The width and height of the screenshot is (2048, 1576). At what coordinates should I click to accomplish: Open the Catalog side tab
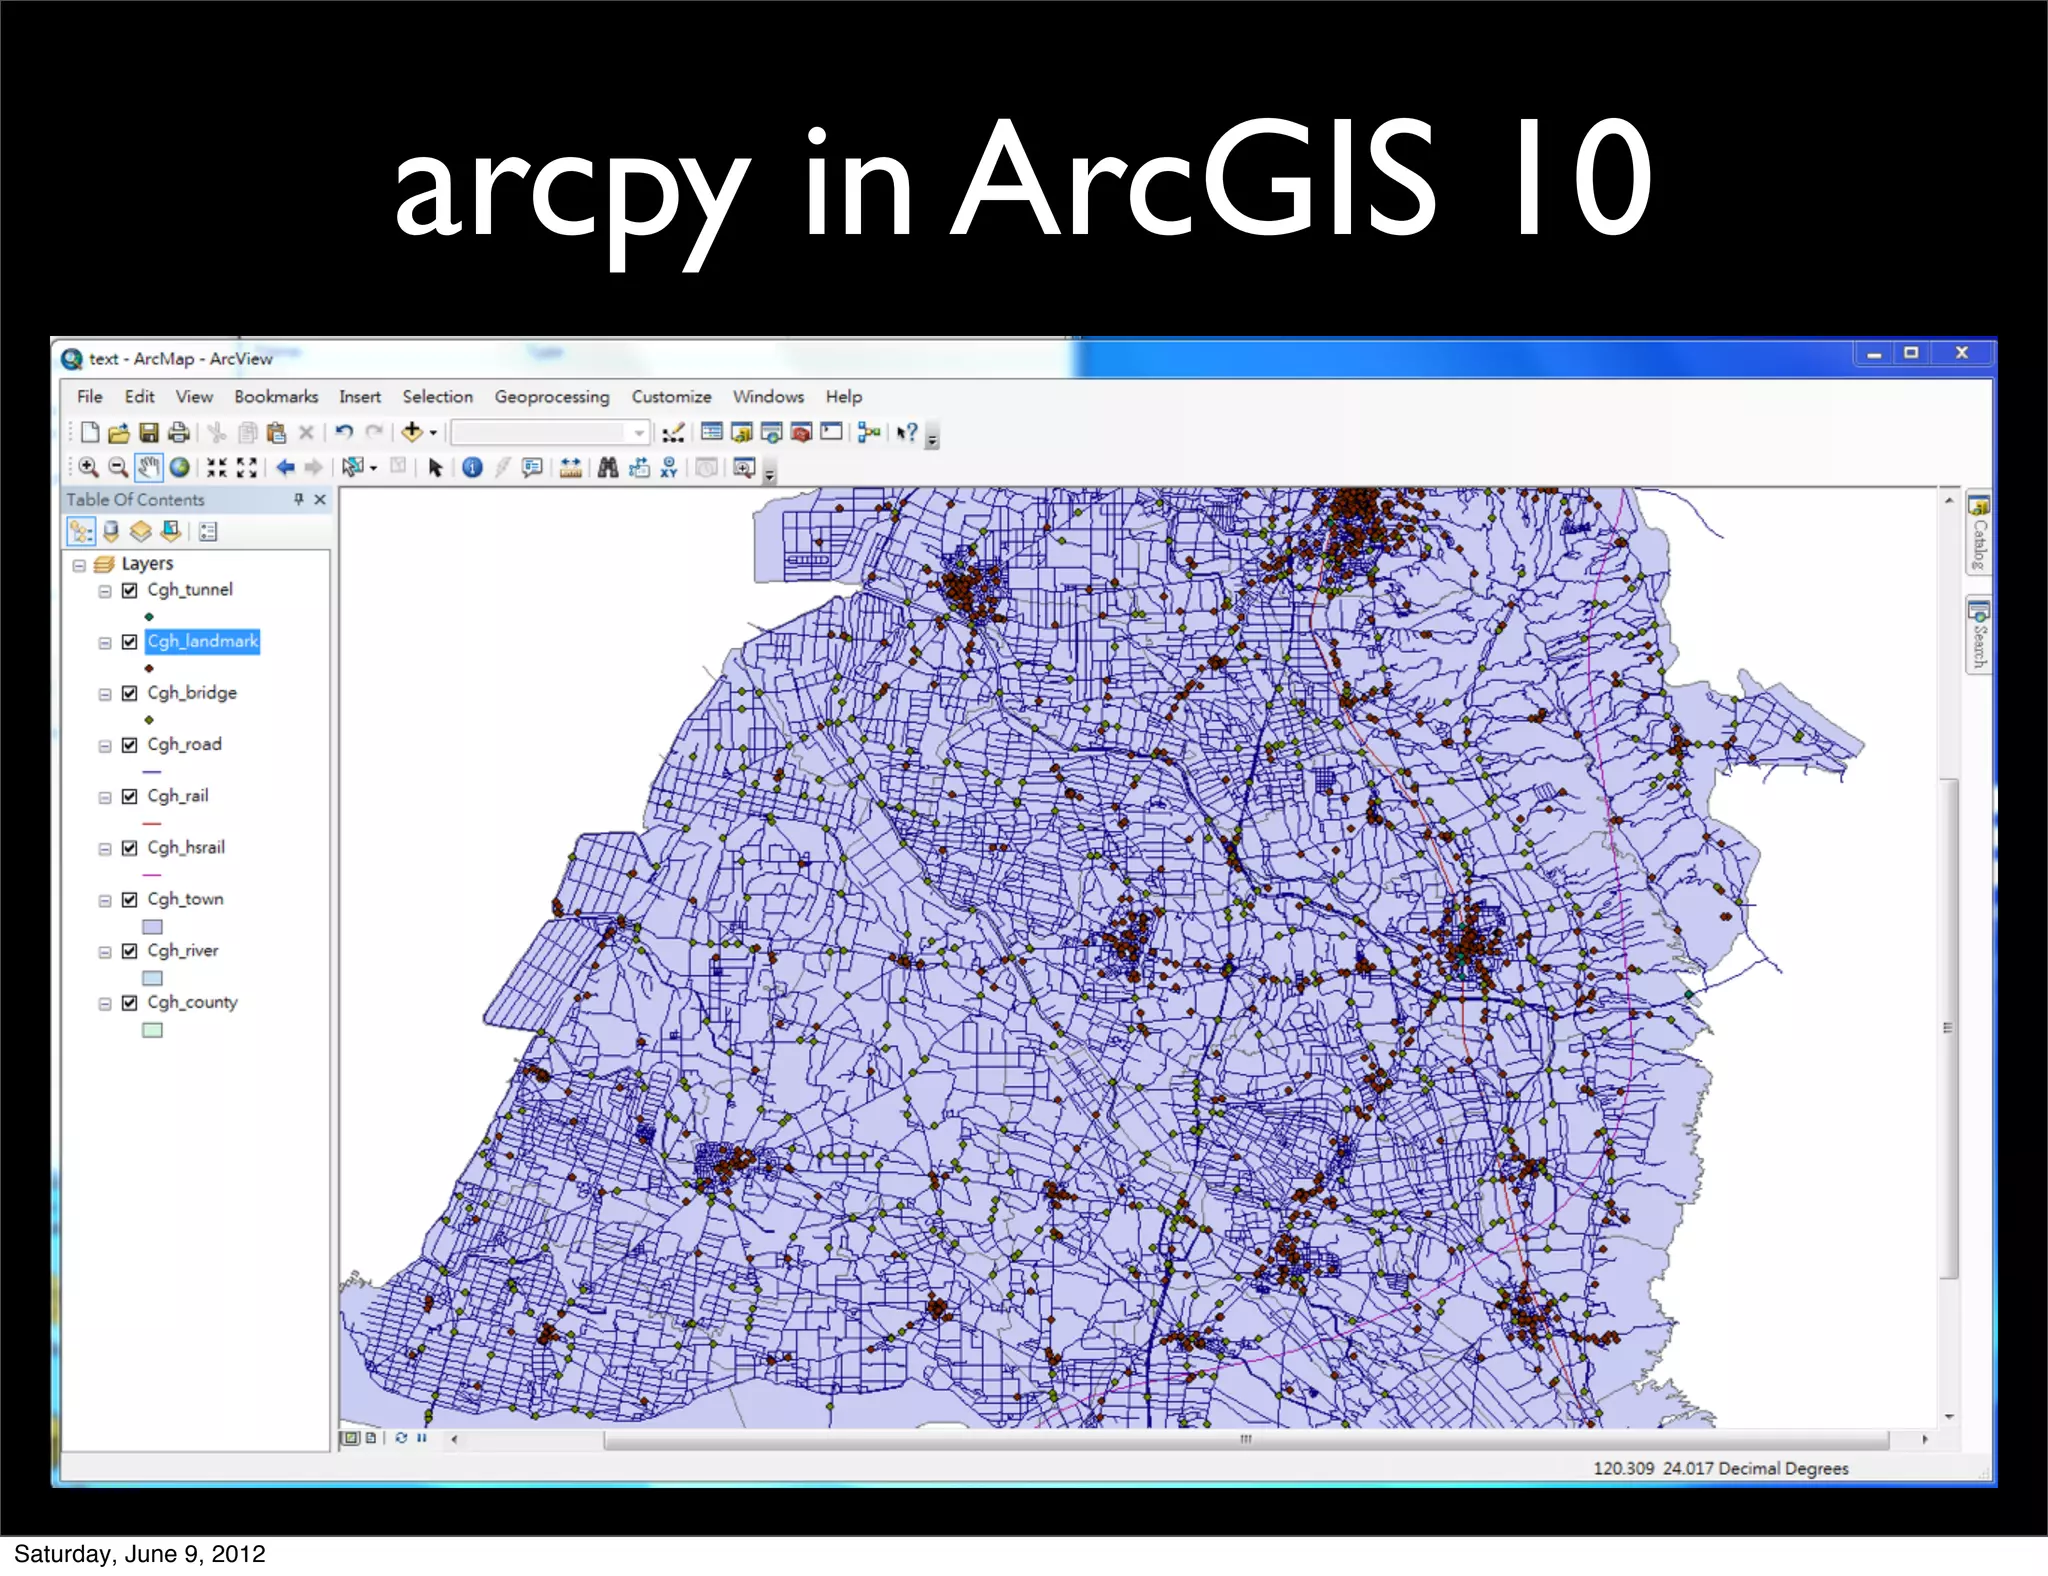point(1978,532)
